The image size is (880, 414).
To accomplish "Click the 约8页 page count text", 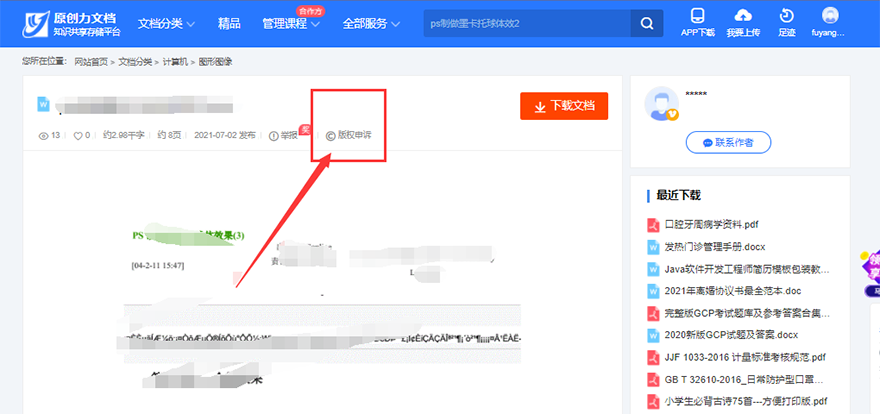I will tap(169, 135).
